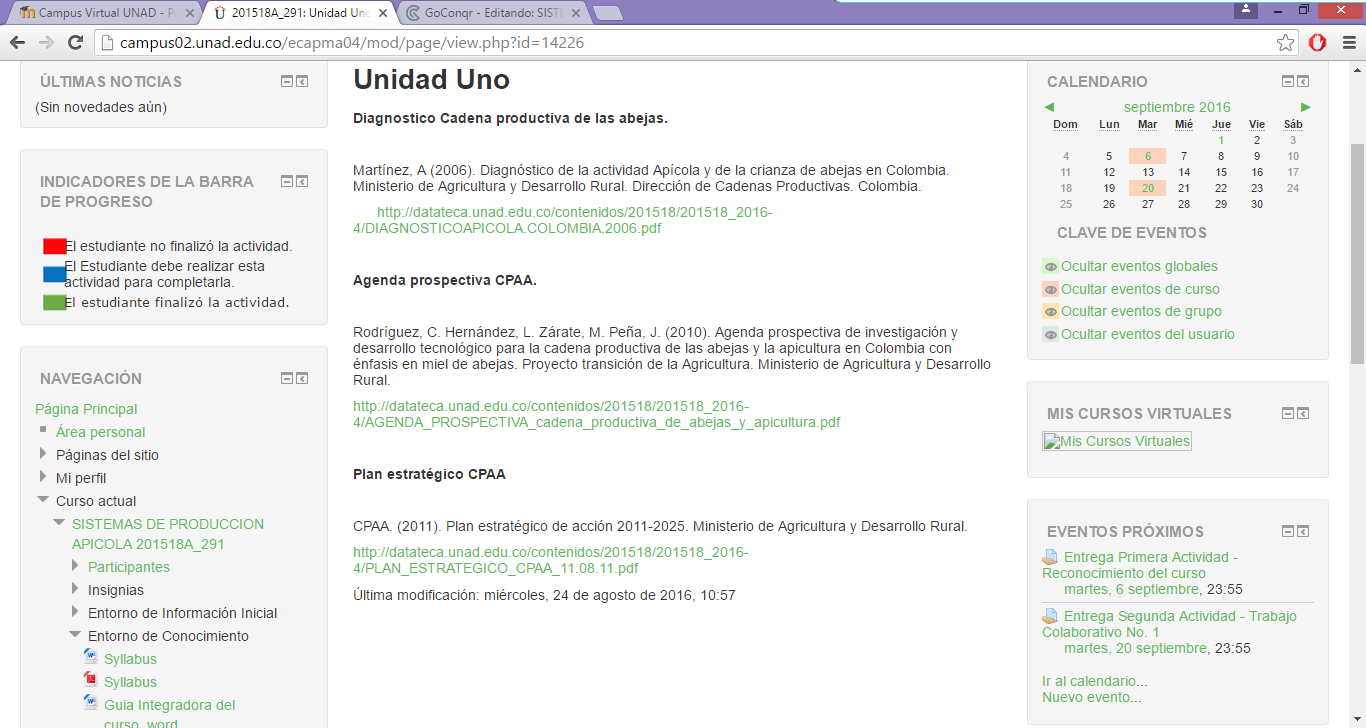Collapse the Calendario block with minus icon
This screenshot has height=728, width=1366.
coord(1288,82)
